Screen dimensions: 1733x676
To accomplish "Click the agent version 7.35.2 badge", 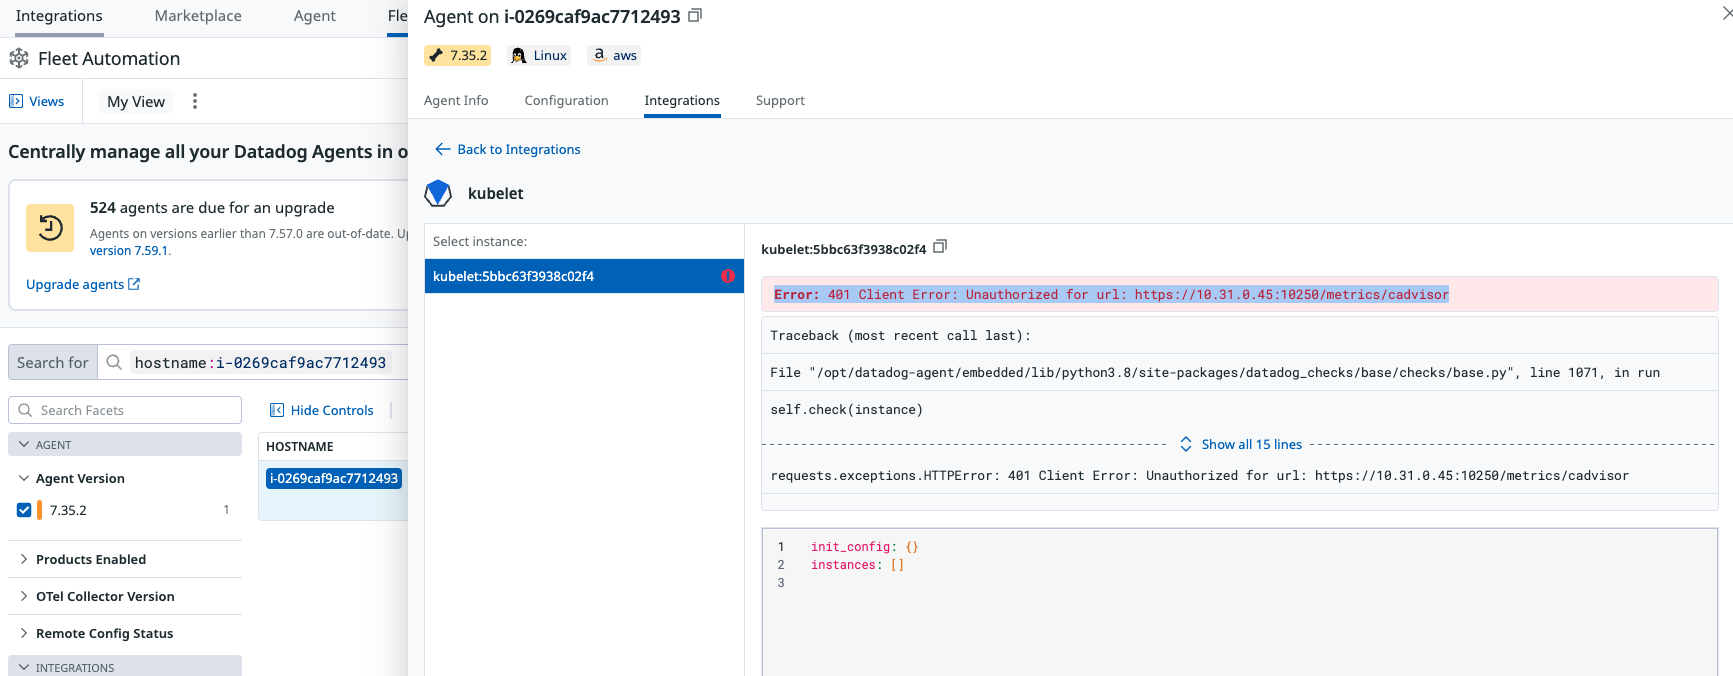I will pos(458,56).
